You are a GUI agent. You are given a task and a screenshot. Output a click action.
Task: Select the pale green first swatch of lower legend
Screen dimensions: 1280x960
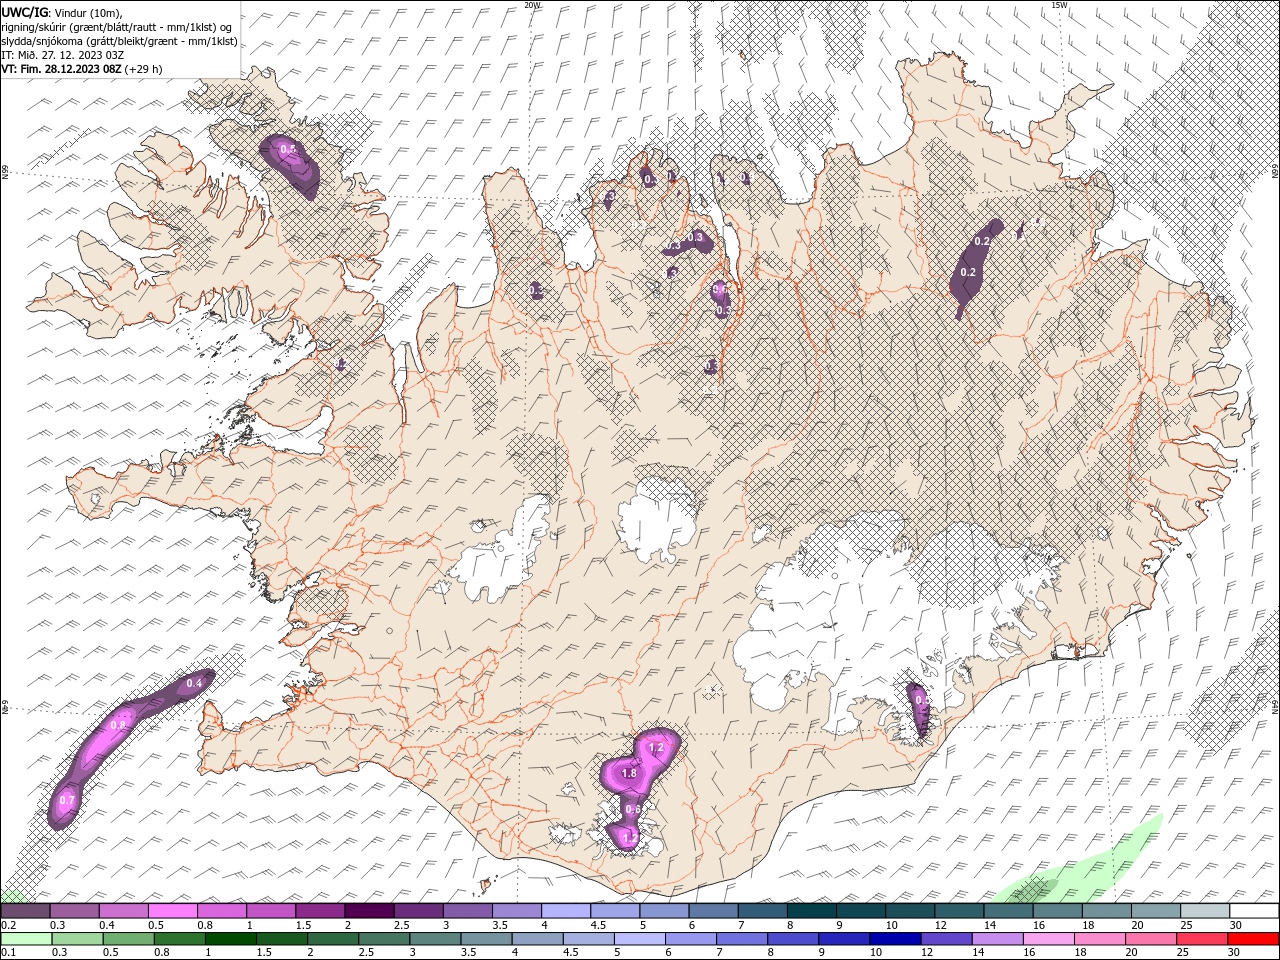pos(26,939)
